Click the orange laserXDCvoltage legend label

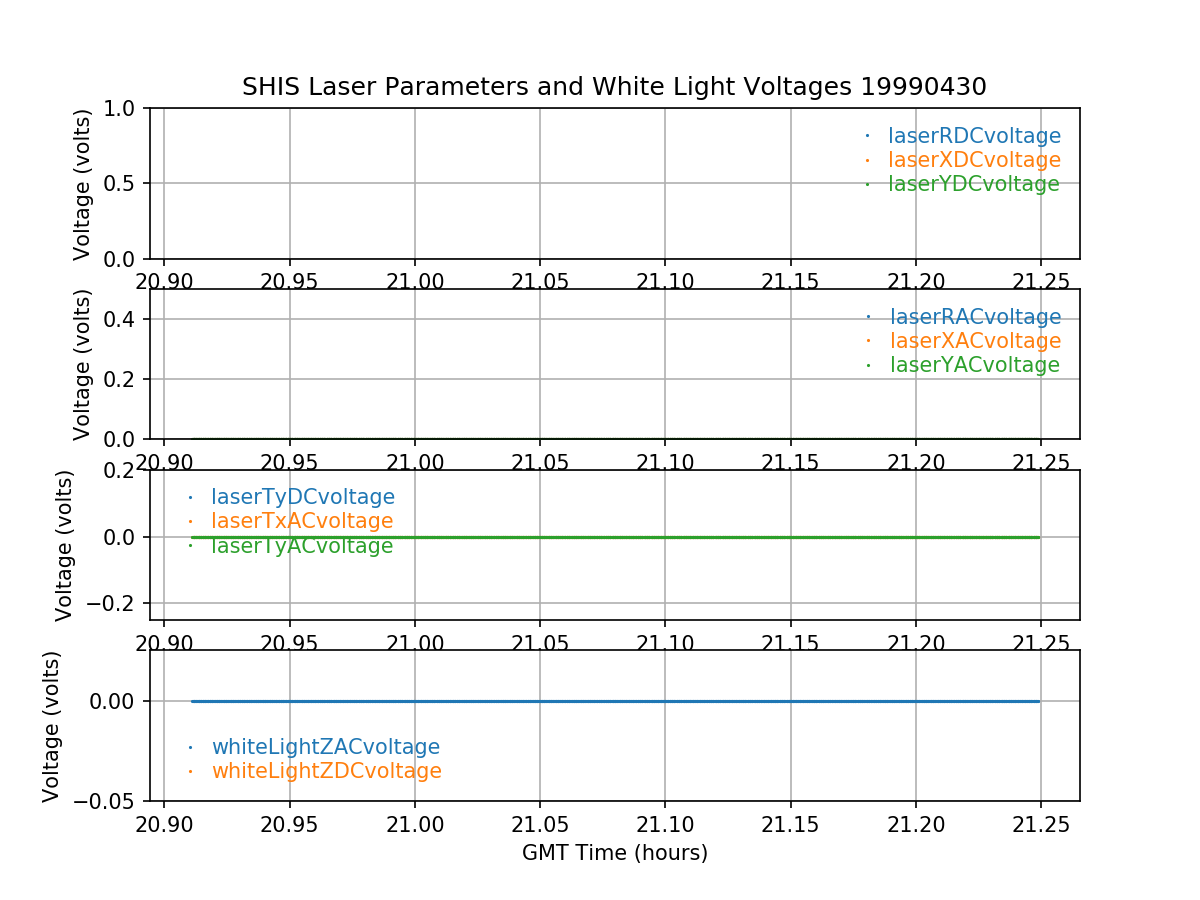pyautogui.click(x=974, y=160)
